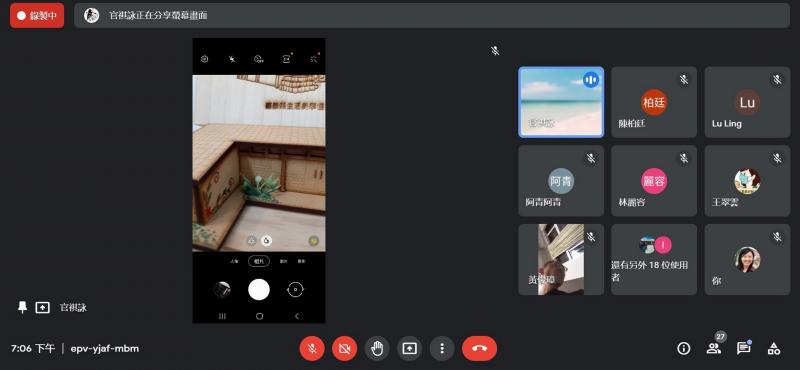Image resolution: width=800 pixels, height=370 pixels.
Task: Click the 7:06 下午 time label
Action: [x=33, y=349]
